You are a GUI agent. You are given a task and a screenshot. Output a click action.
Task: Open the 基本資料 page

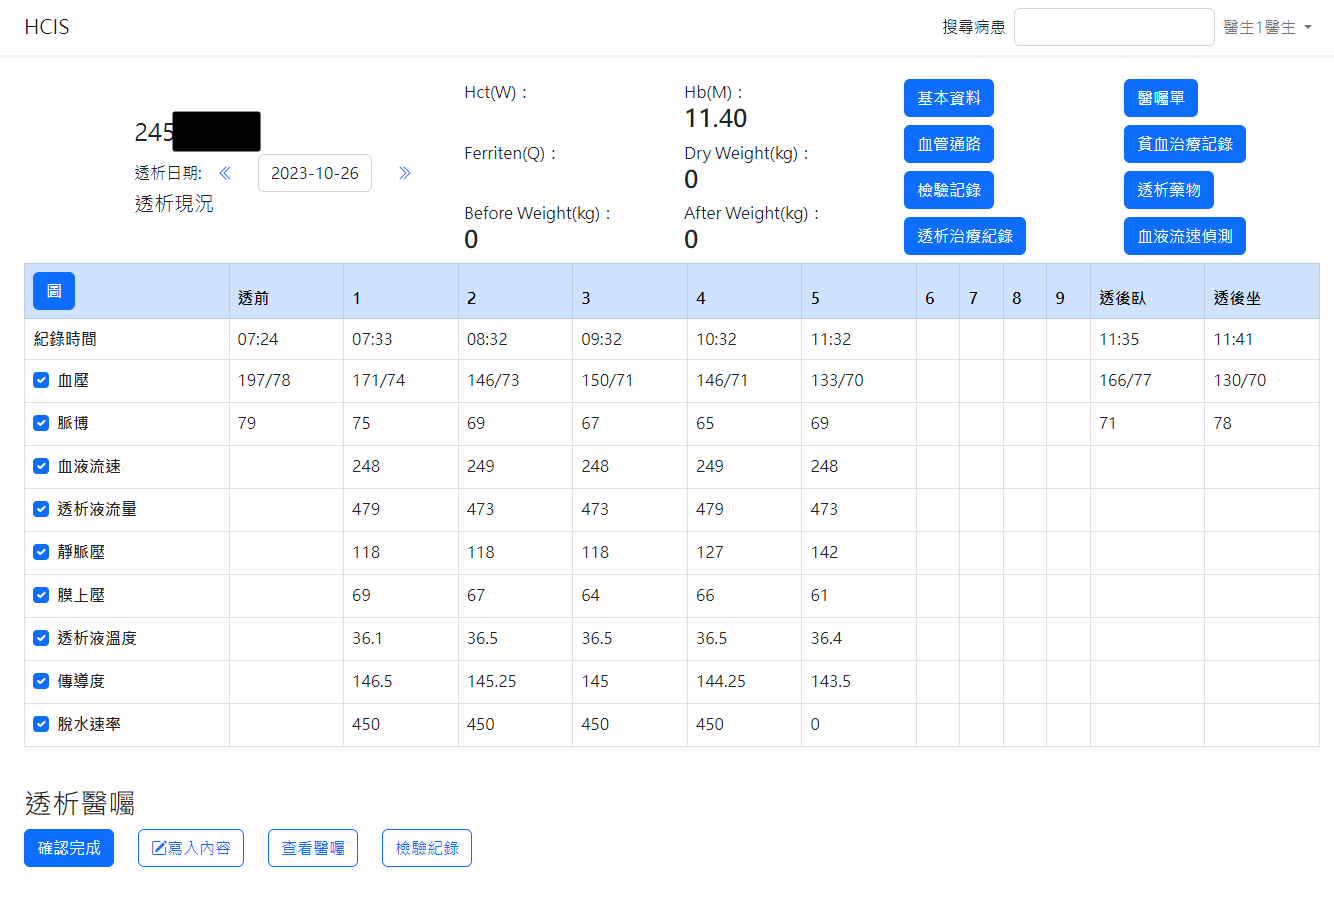[948, 98]
